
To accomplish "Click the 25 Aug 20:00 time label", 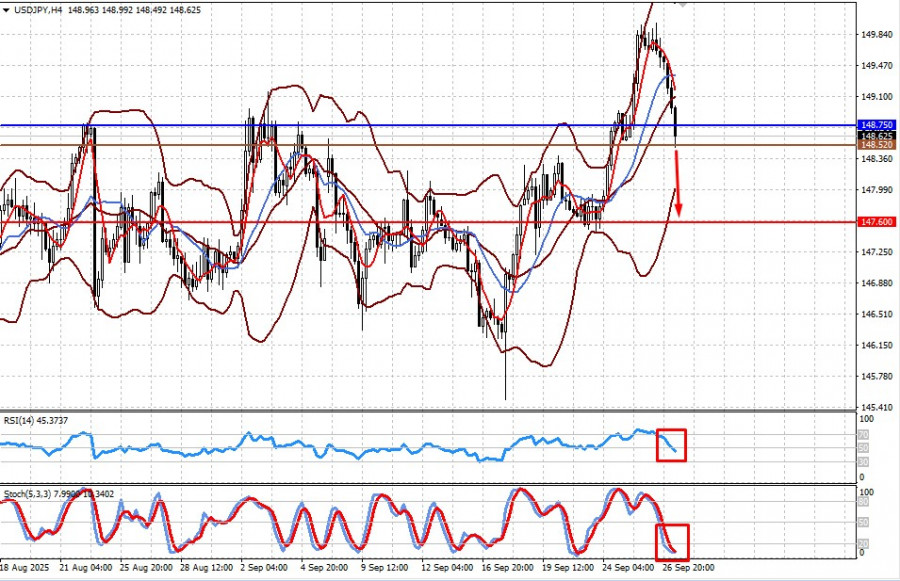I will [x=146, y=568].
